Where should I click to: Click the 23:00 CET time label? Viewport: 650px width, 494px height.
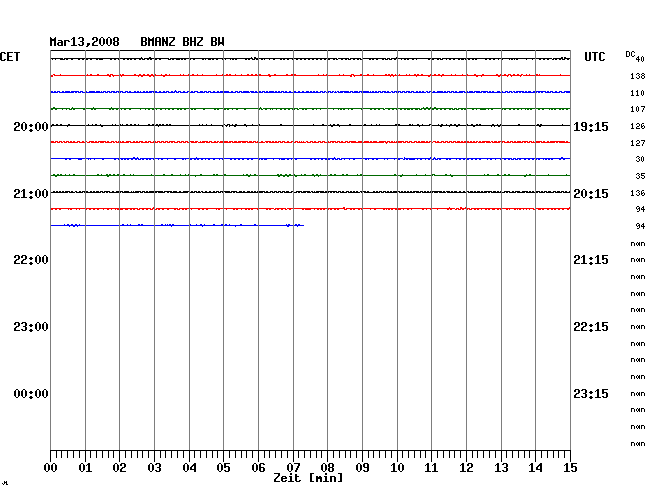[x=31, y=327]
